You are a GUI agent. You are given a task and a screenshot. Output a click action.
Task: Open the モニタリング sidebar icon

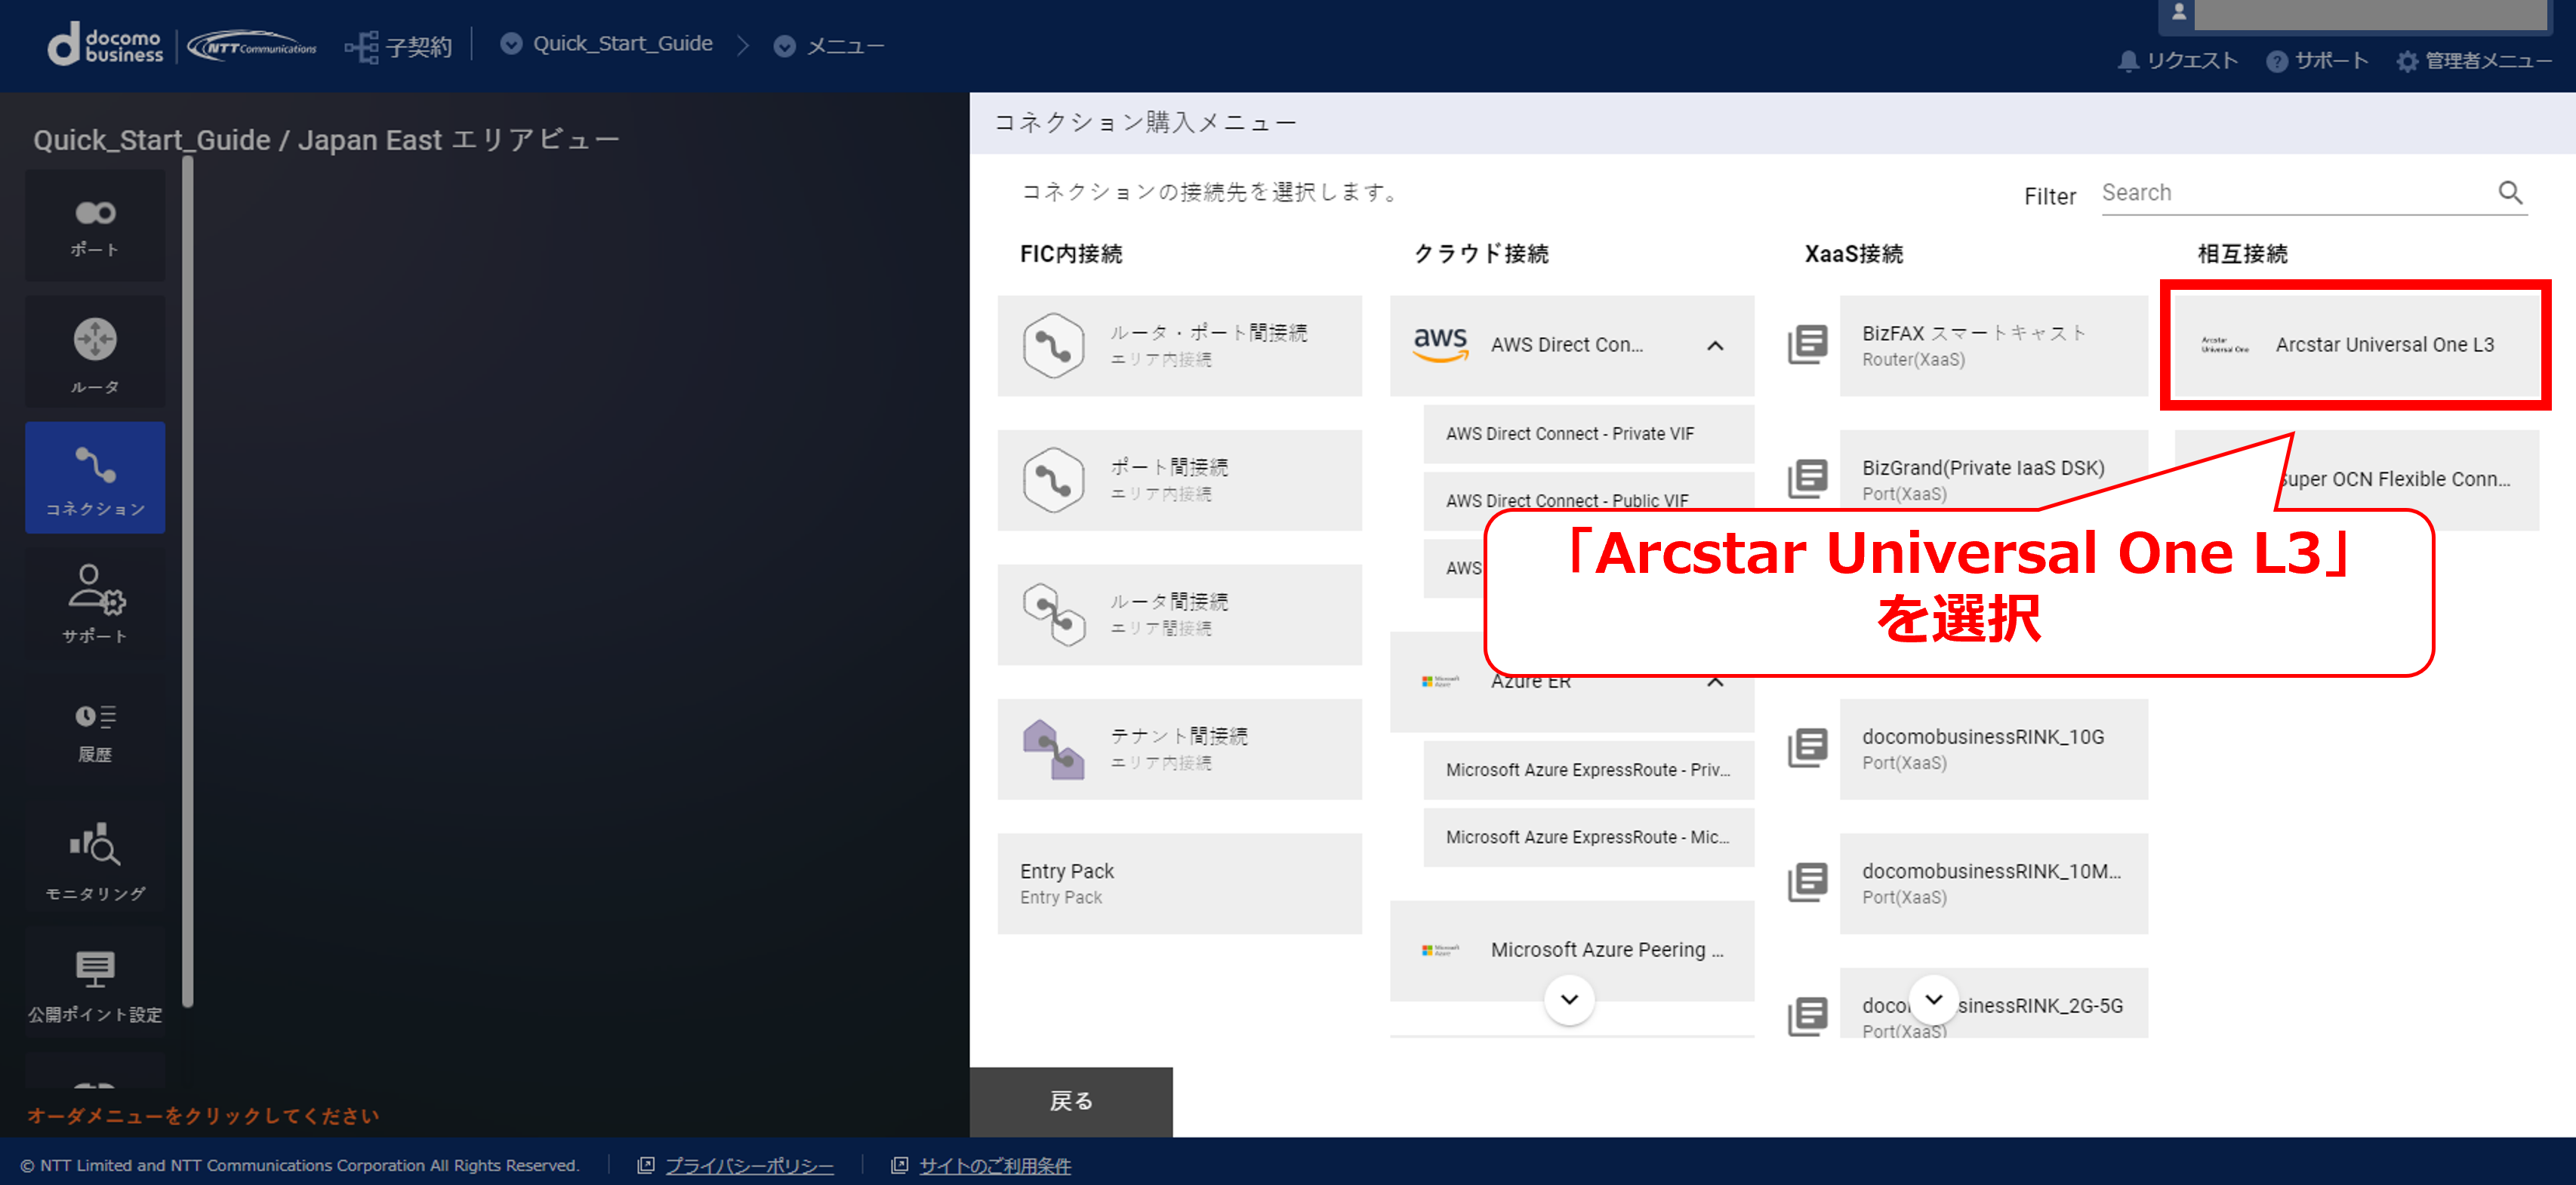pyautogui.click(x=95, y=858)
